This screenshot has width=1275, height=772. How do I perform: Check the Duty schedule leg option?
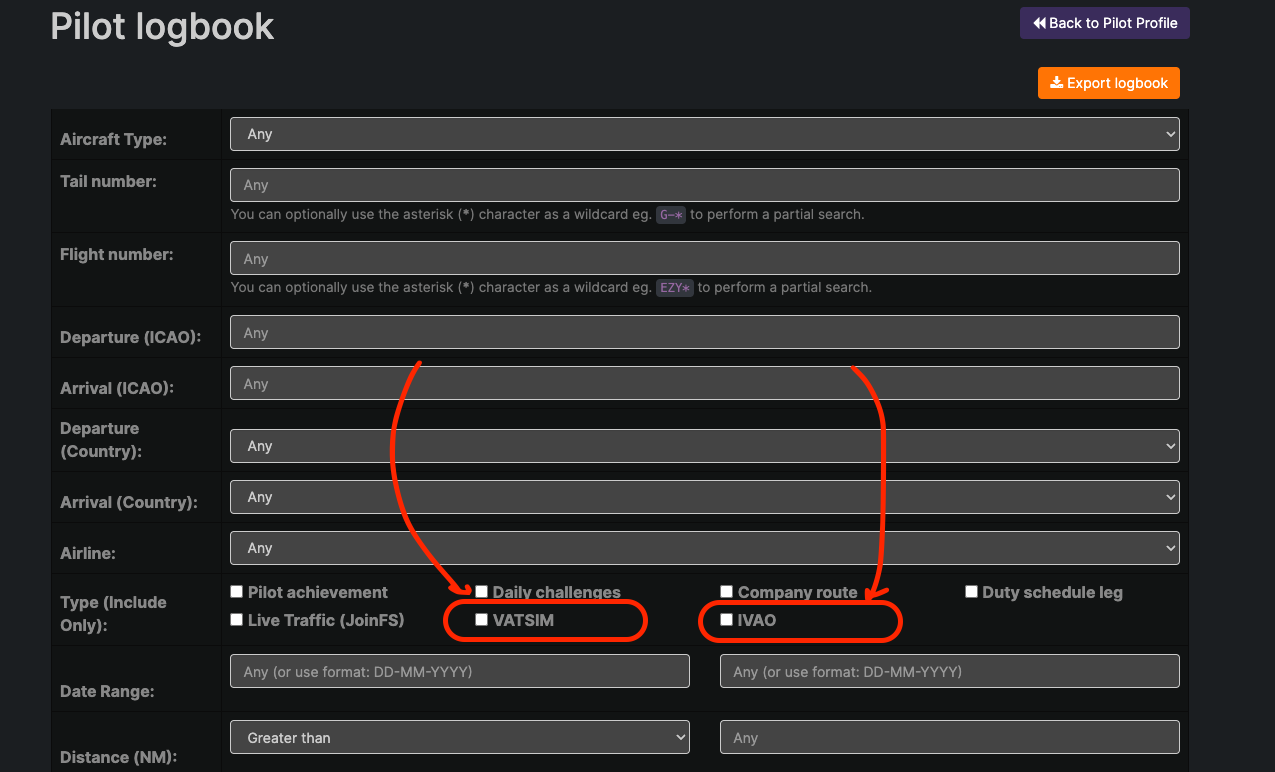[x=970, y=591]
